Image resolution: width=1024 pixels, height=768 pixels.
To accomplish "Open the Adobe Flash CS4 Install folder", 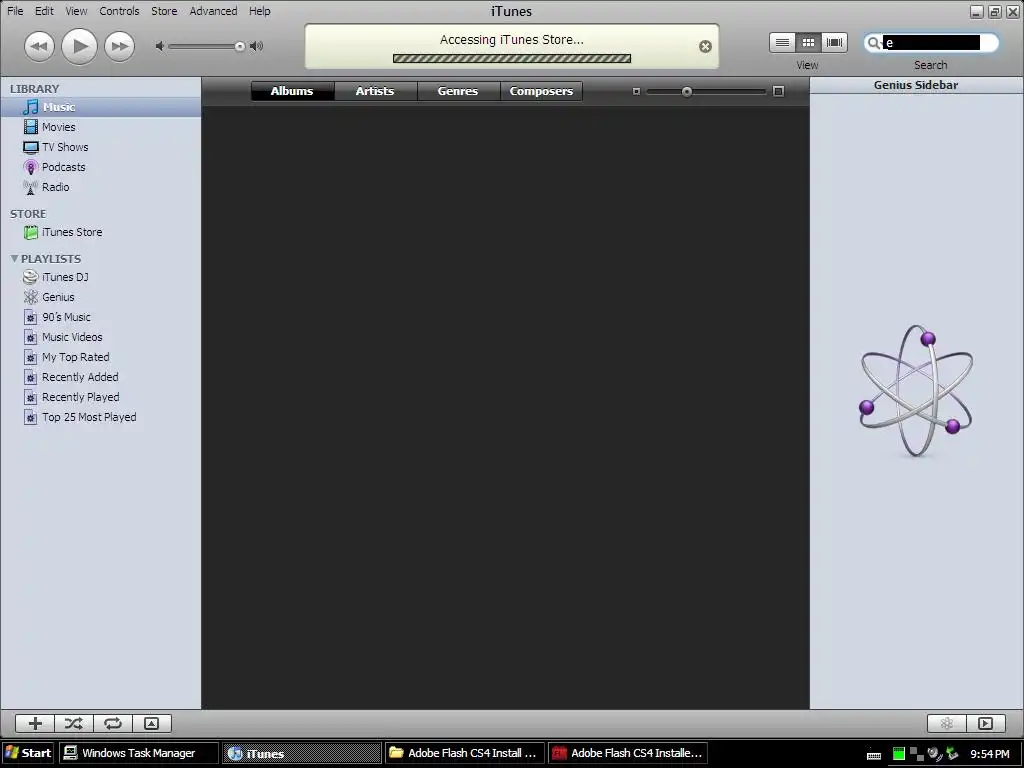I will point(464,753).
